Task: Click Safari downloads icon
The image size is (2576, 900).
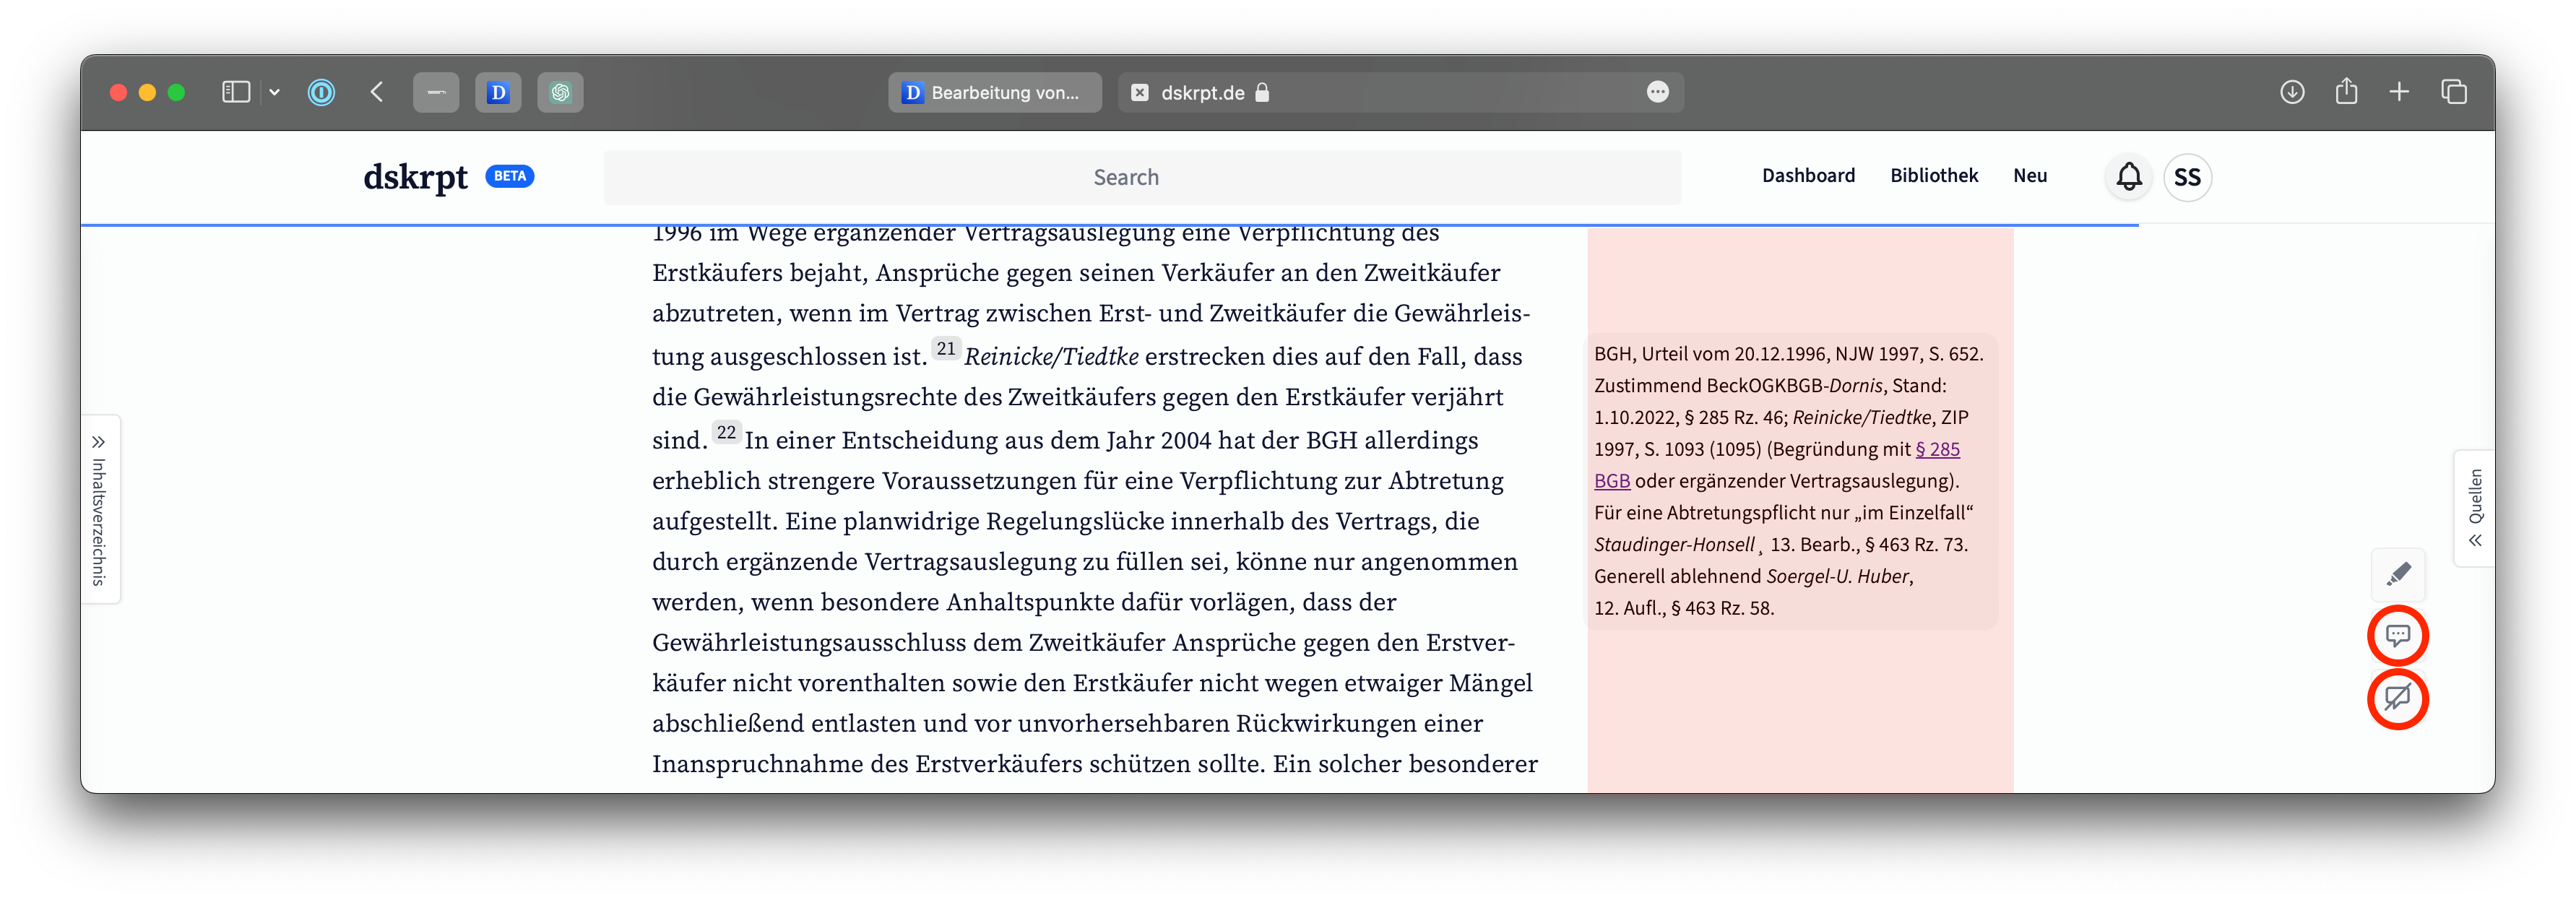Action: coord(2292,92)
